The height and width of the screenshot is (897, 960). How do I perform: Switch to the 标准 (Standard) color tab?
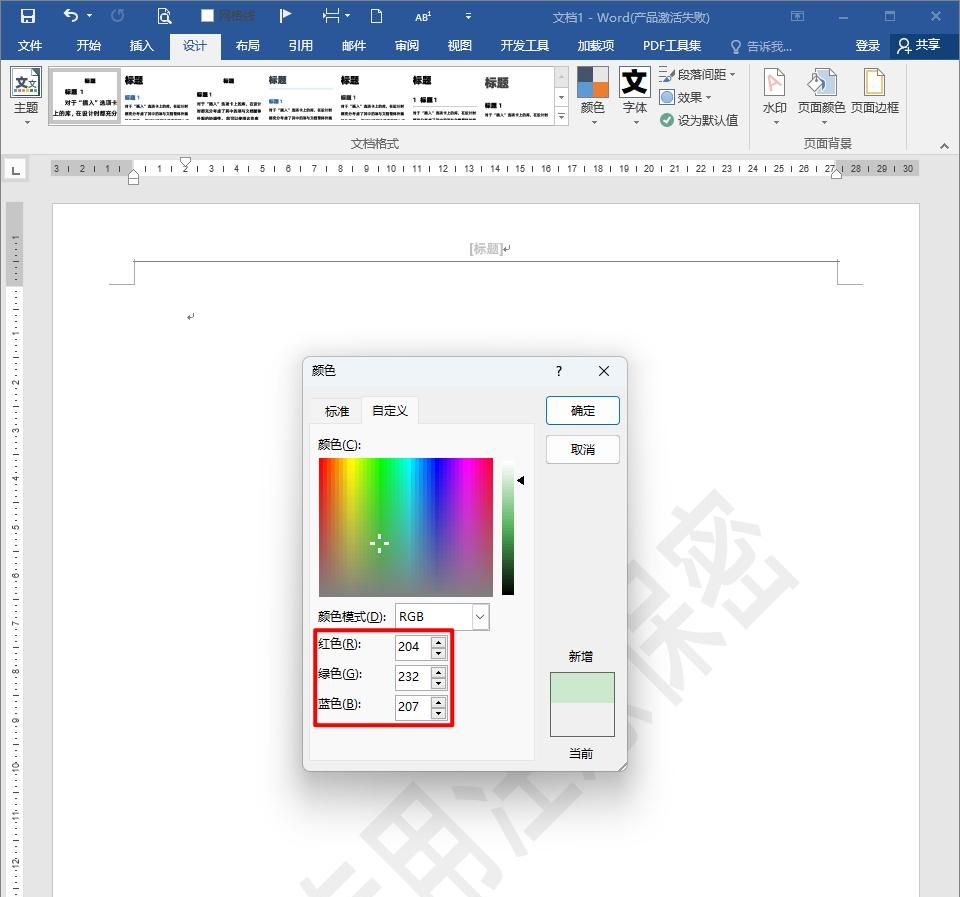[x=335, y=410]
